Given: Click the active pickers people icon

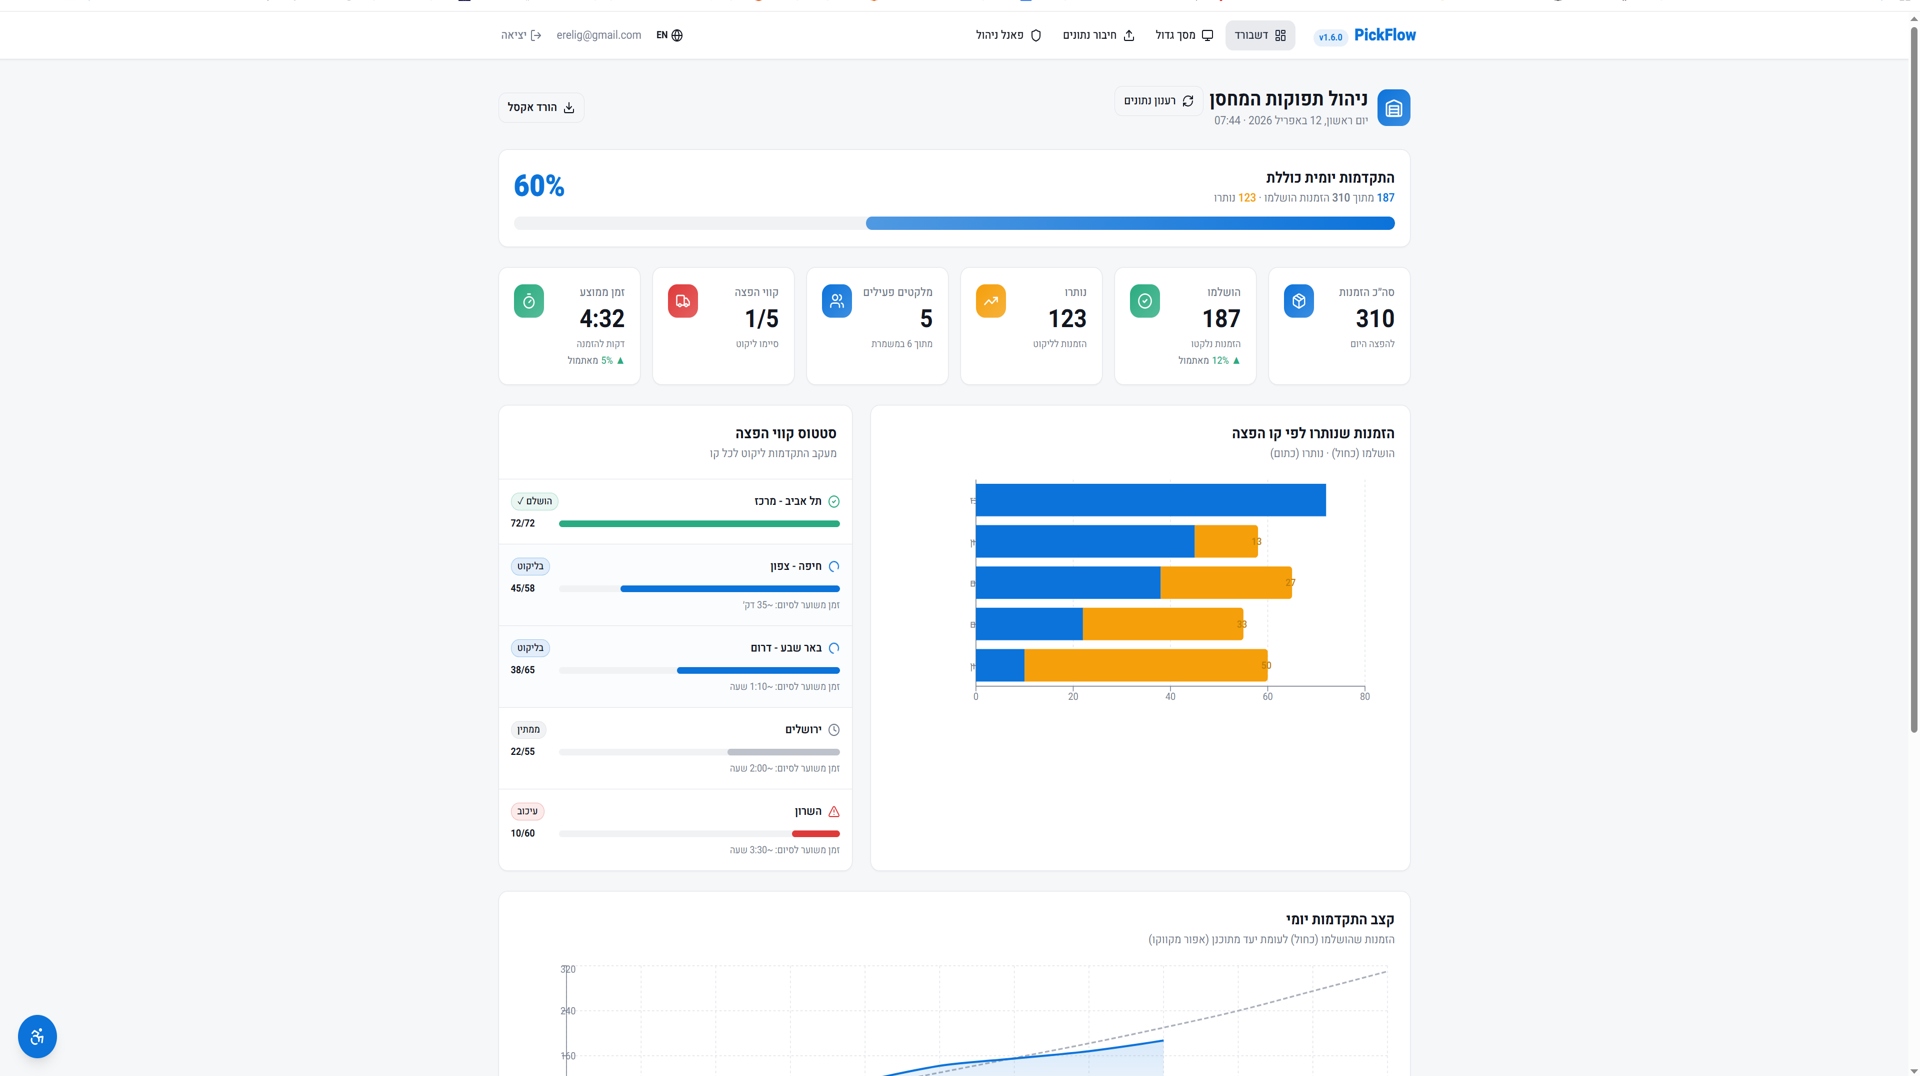Looking at the screenshot, I should coord(836,301).
